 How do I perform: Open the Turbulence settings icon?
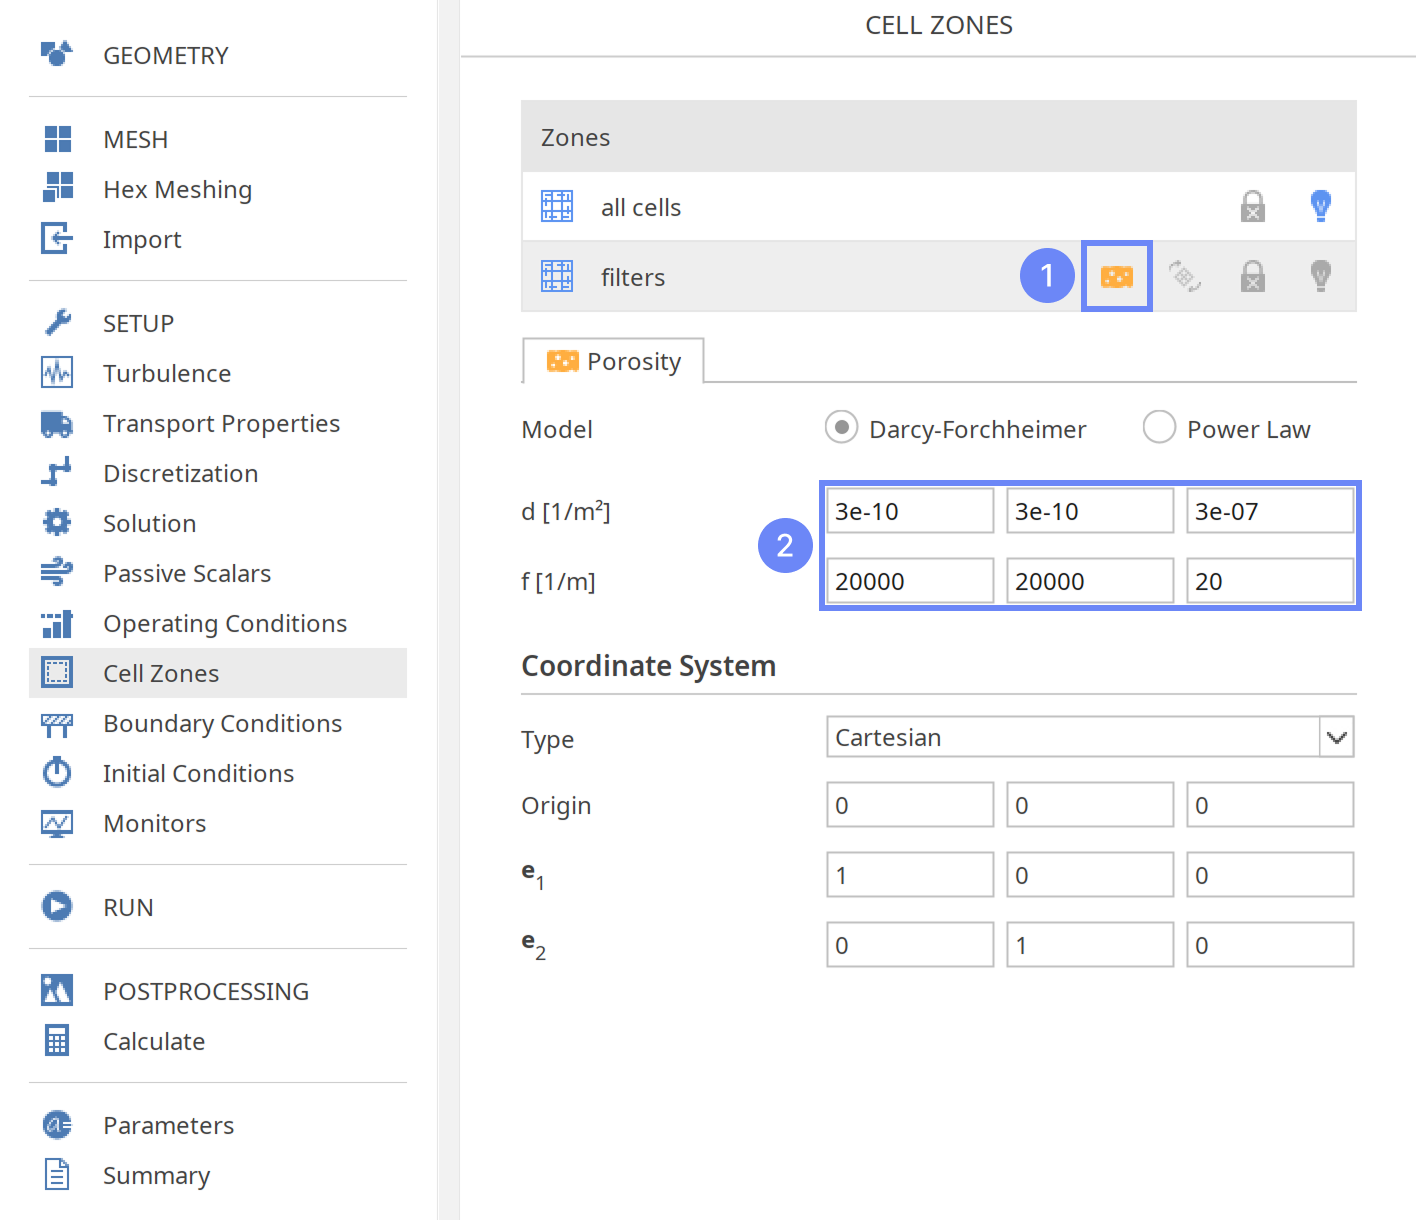pos(57,373)
